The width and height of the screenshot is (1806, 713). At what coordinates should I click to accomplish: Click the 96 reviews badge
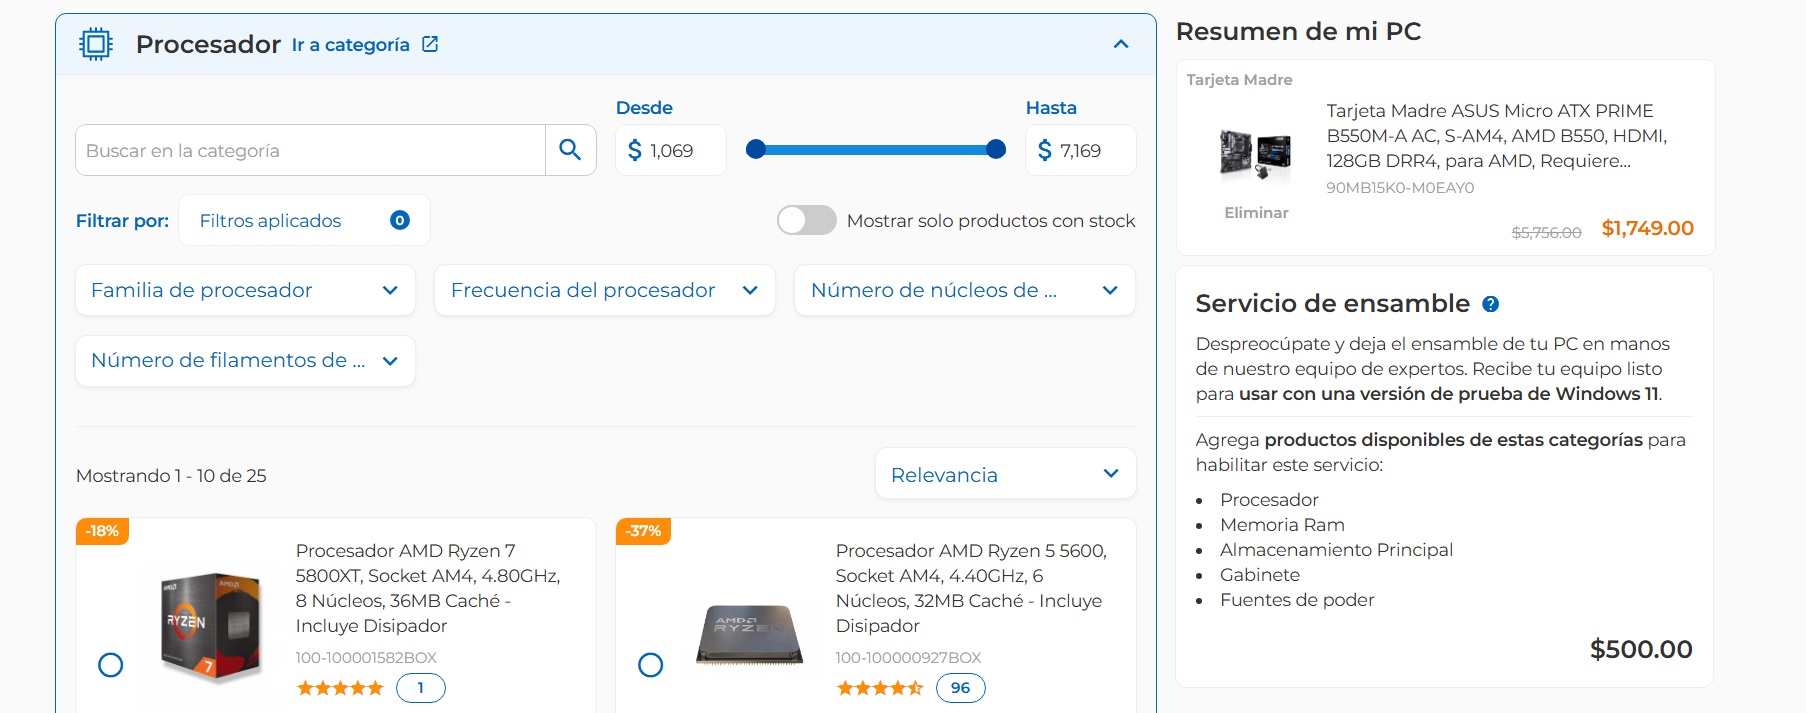click(x=960, y=688)
